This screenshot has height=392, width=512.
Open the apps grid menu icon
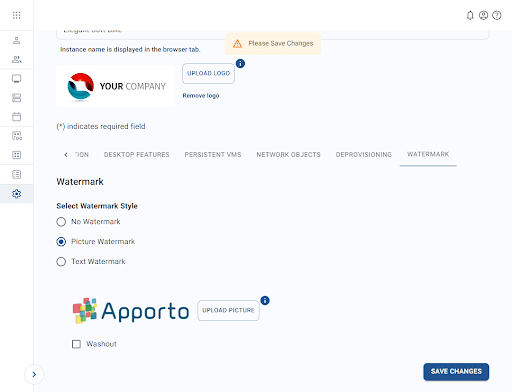pos(16,15)
